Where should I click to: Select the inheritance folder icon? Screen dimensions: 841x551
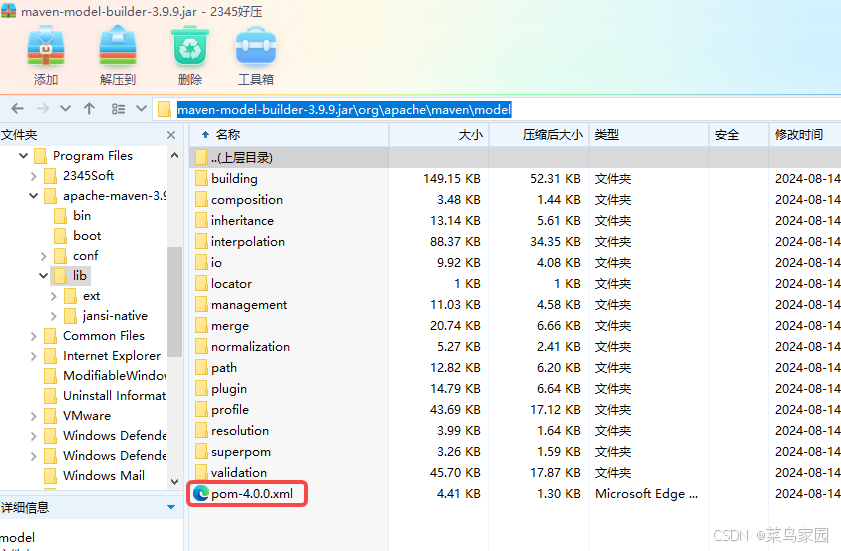click(x=201, y=221)
